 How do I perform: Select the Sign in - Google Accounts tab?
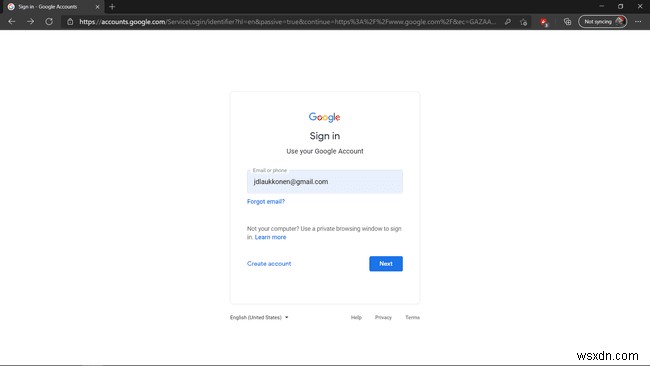[x=53, y=7]
